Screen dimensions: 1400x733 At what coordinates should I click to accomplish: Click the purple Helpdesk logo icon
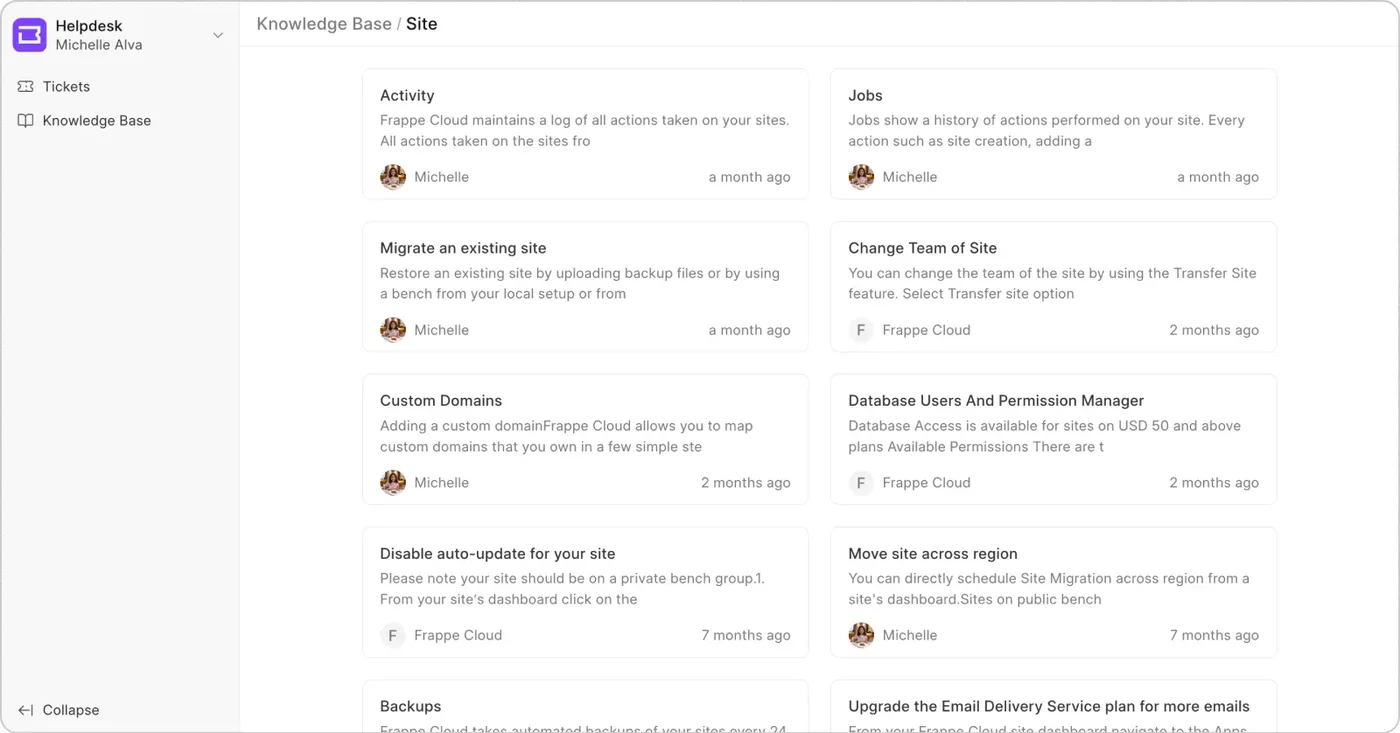coord(30,35)
